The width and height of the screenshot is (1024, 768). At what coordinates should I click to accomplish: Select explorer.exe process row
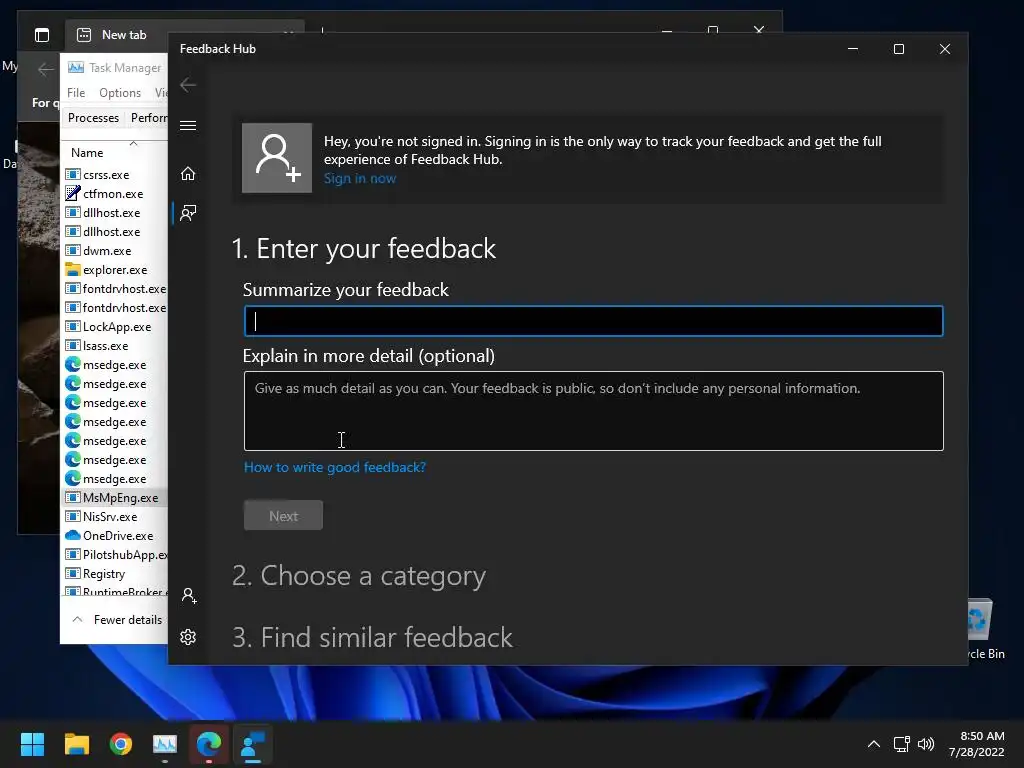(116, 270)
